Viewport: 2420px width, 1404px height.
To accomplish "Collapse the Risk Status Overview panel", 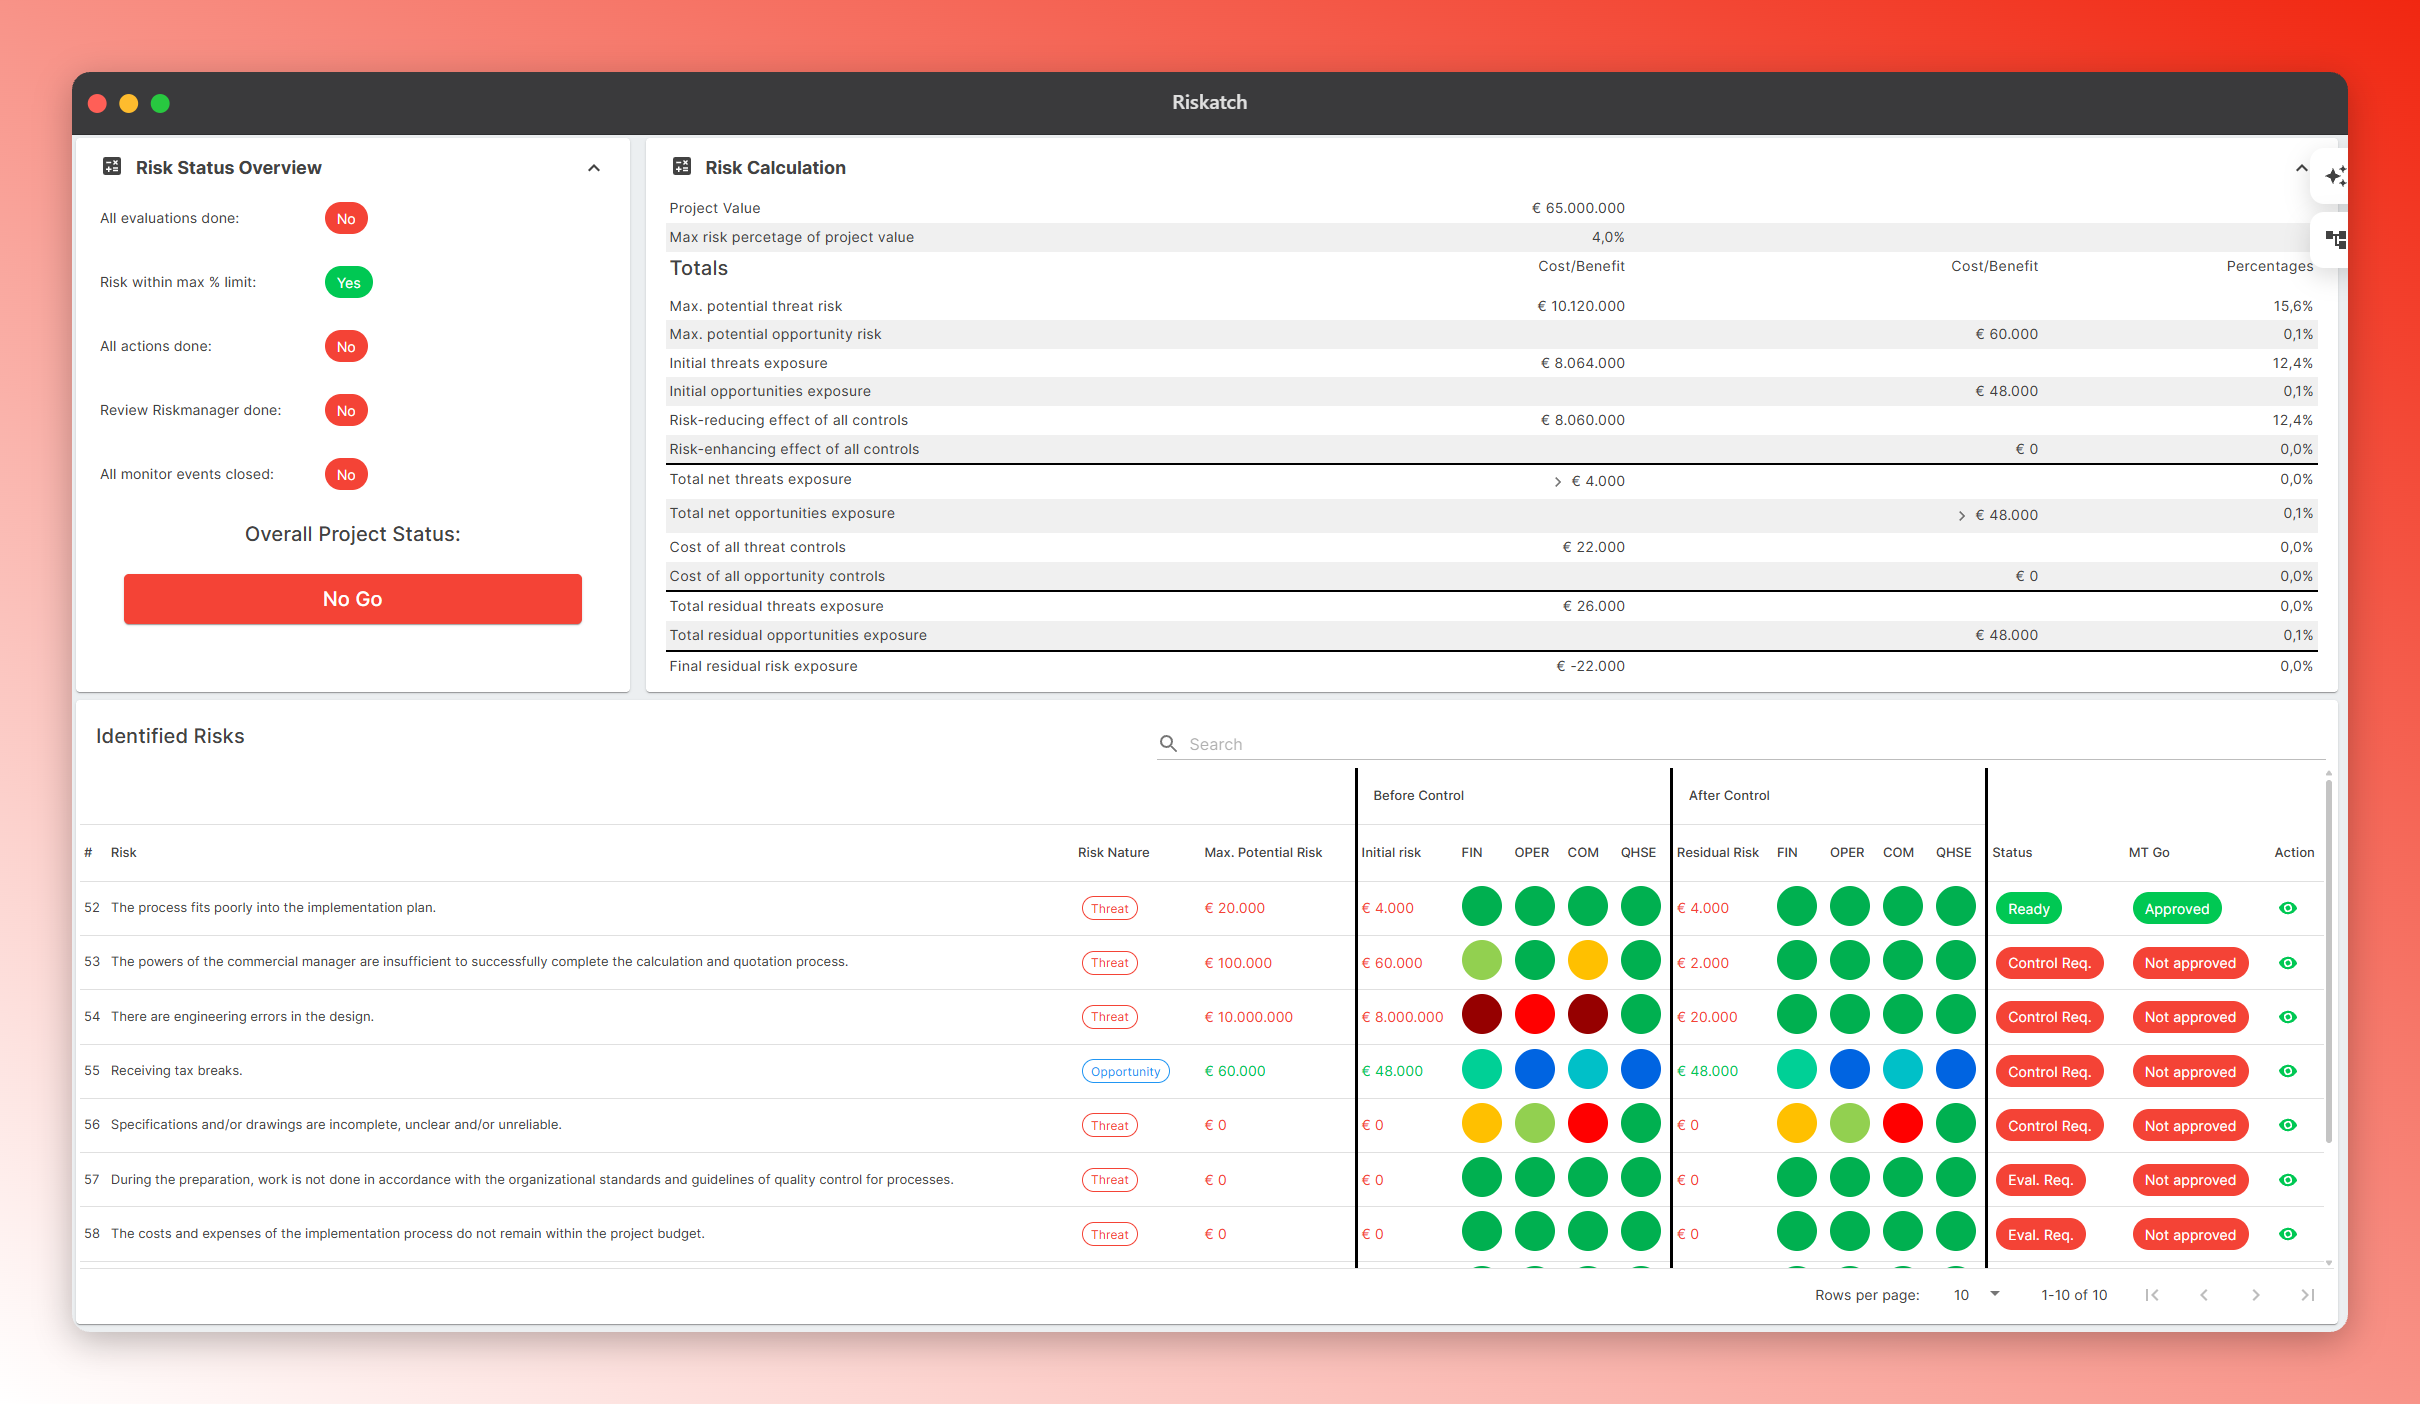I will [594, 168].
